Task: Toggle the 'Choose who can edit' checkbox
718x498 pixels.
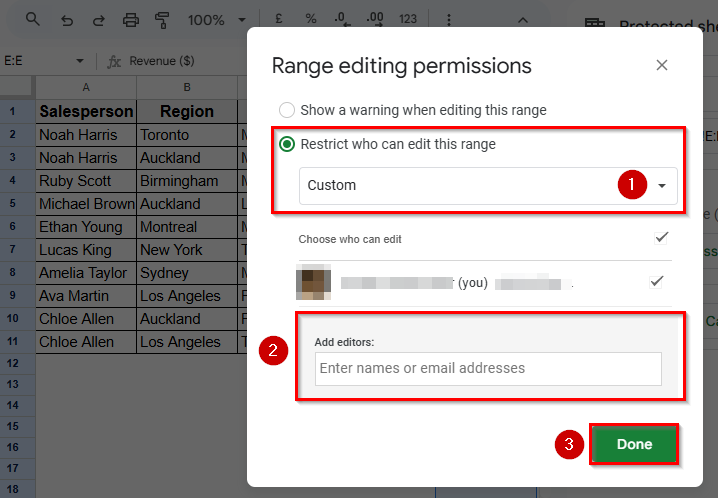Action: tap(660, 238)
